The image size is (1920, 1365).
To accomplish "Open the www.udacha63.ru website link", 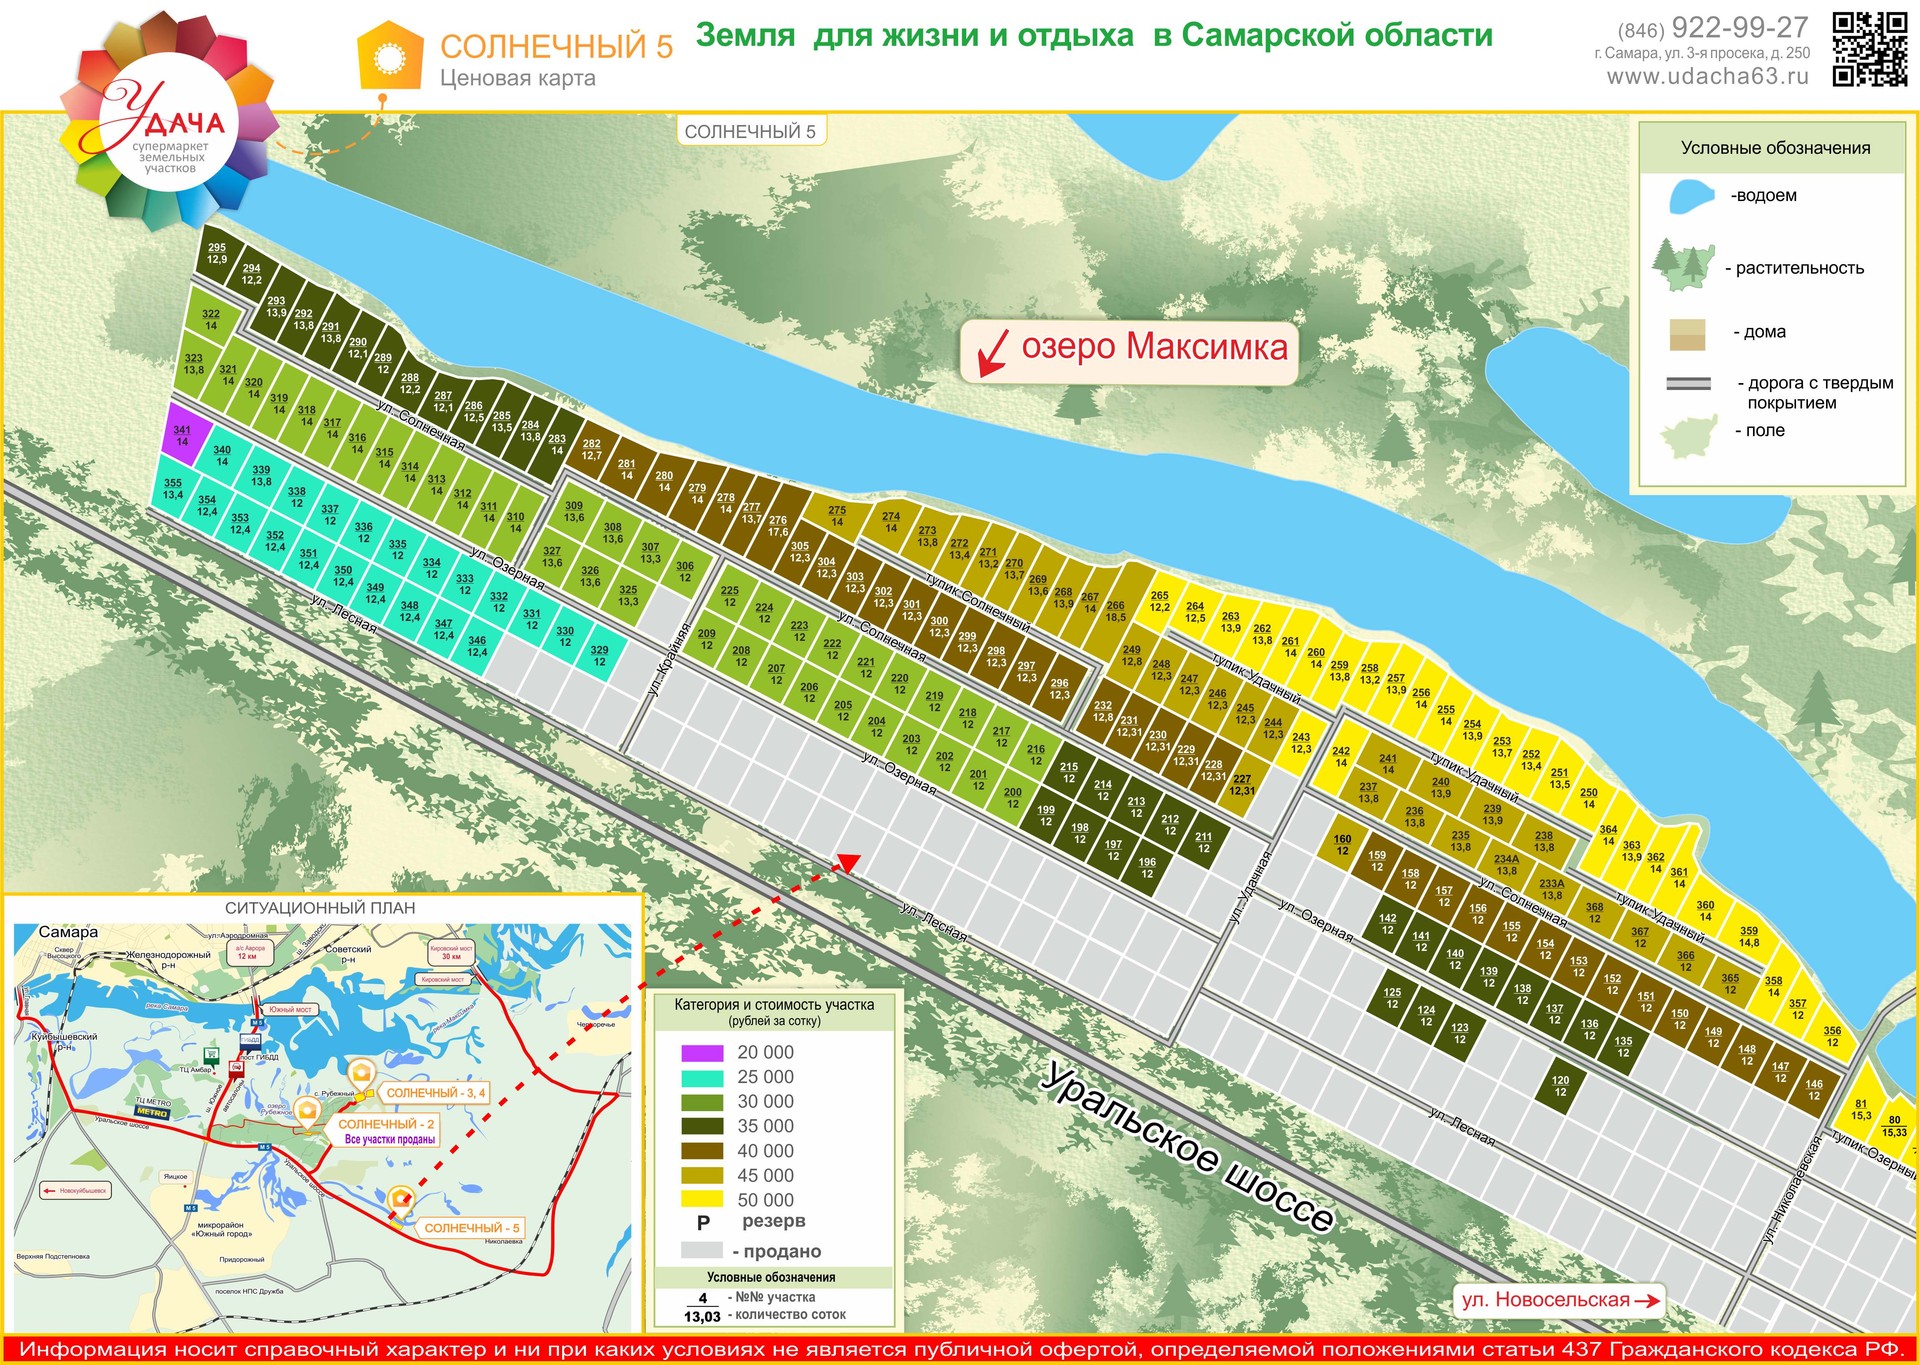I will point(1708,77).
